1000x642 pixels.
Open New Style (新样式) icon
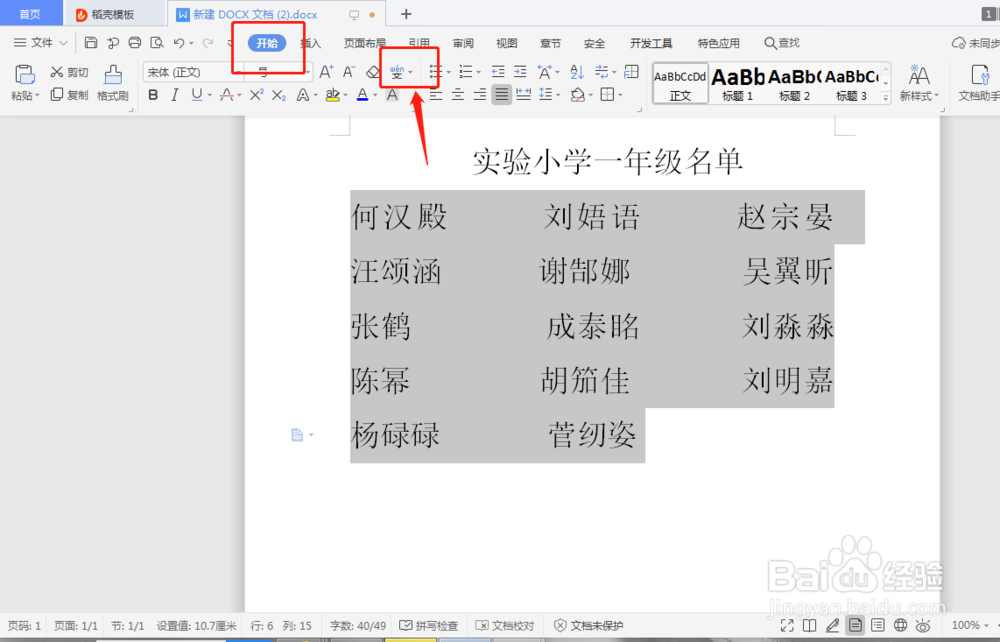click(x=919, y=83)
